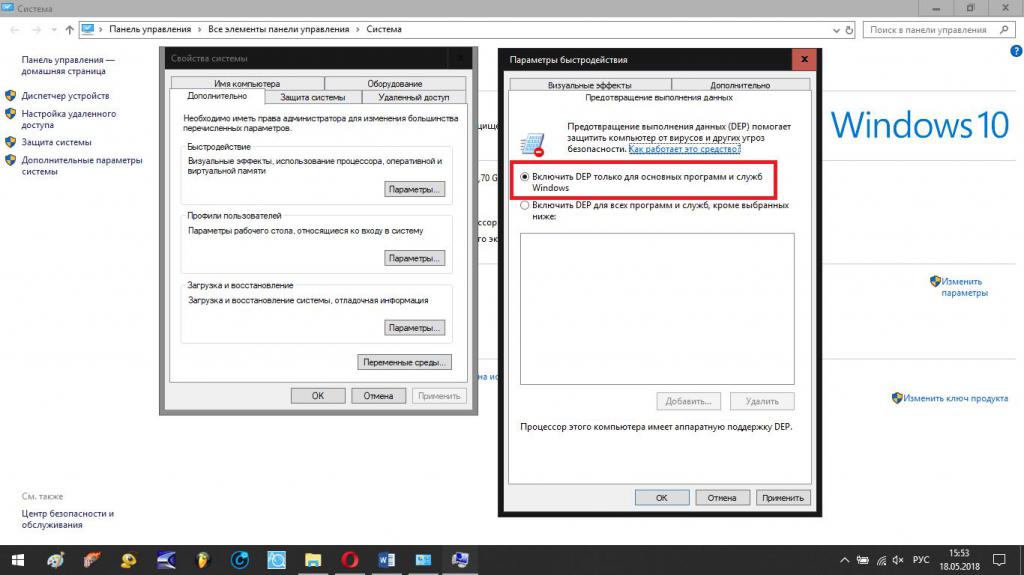Switch to Дополнительно tab in performance options

click(x=741, y=85)
